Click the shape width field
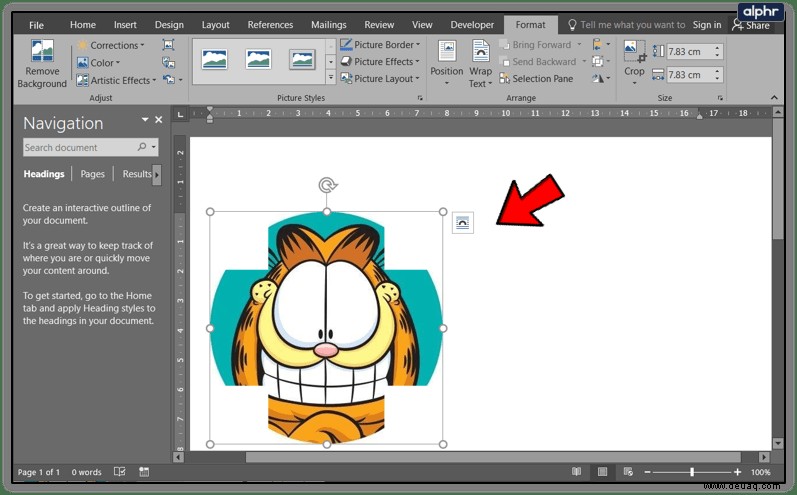Image resolution: width=797 pixels, height=495 pixels. [x=689, y=75]
